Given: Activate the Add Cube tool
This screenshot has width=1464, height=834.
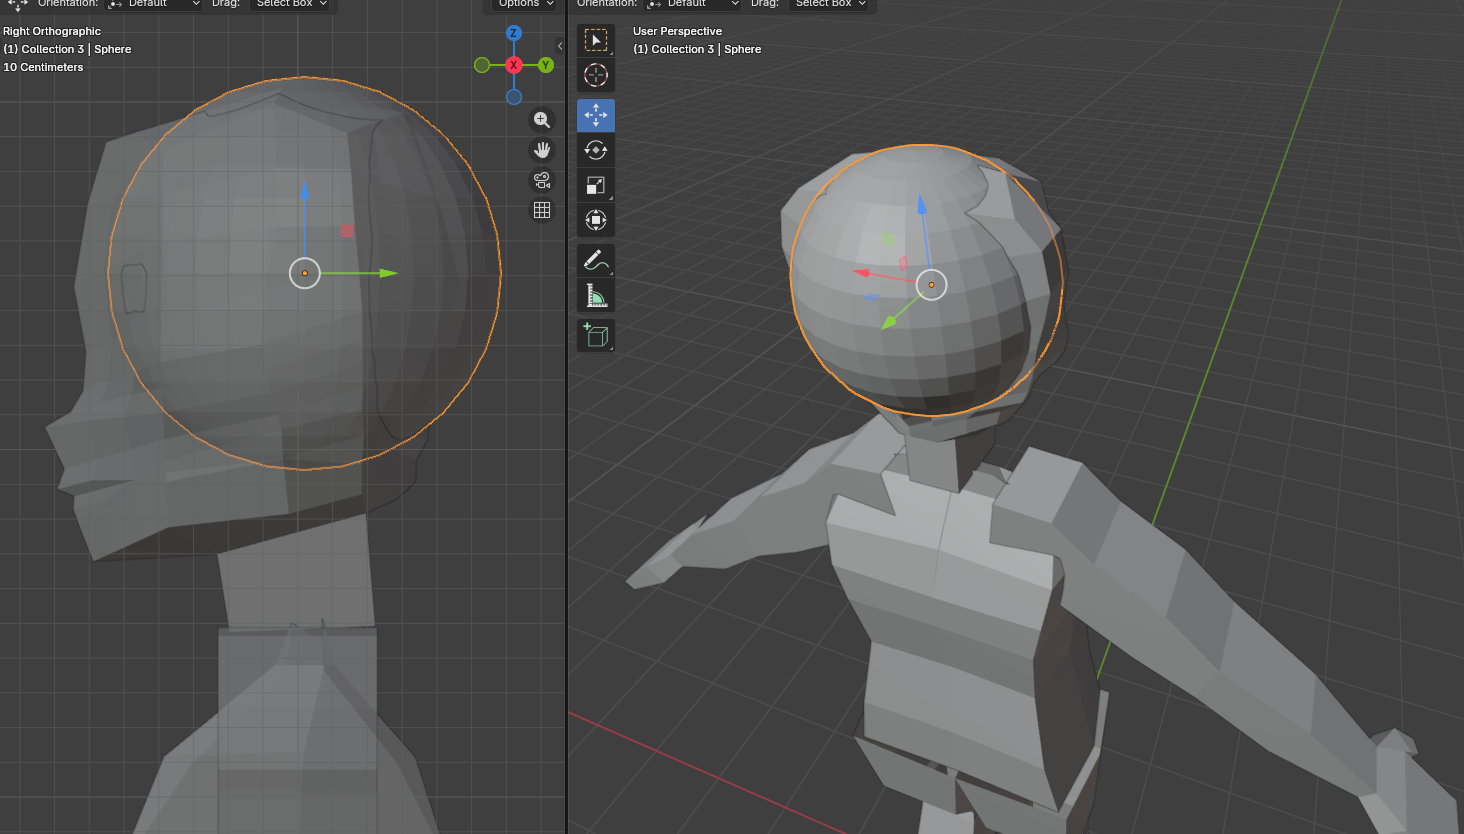Looking at the screenshot, I should tap(596, 335).
